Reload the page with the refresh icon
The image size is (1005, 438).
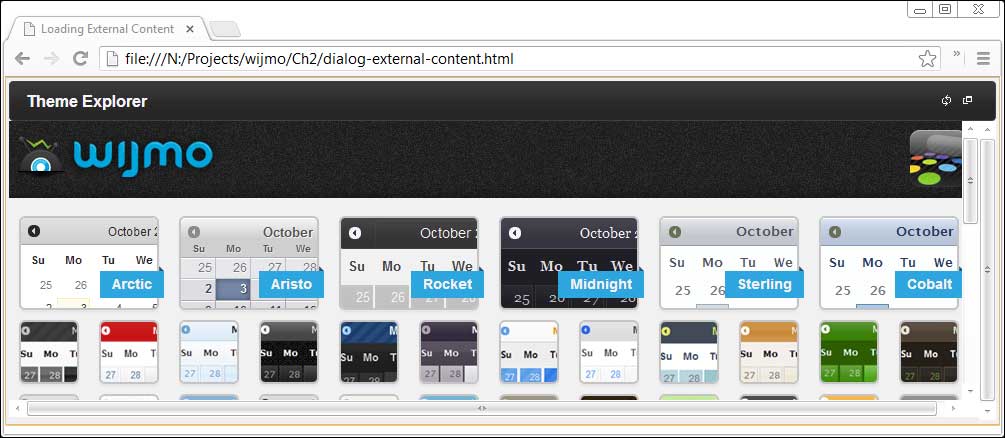(80, 59)
